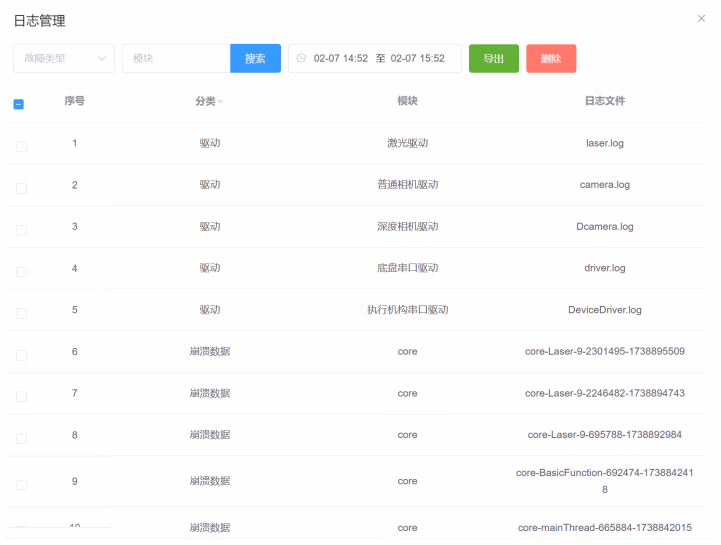Screen dimensions: 721x545
Task: Click the 激光驱动 module cell
Action: coord(407,143)
